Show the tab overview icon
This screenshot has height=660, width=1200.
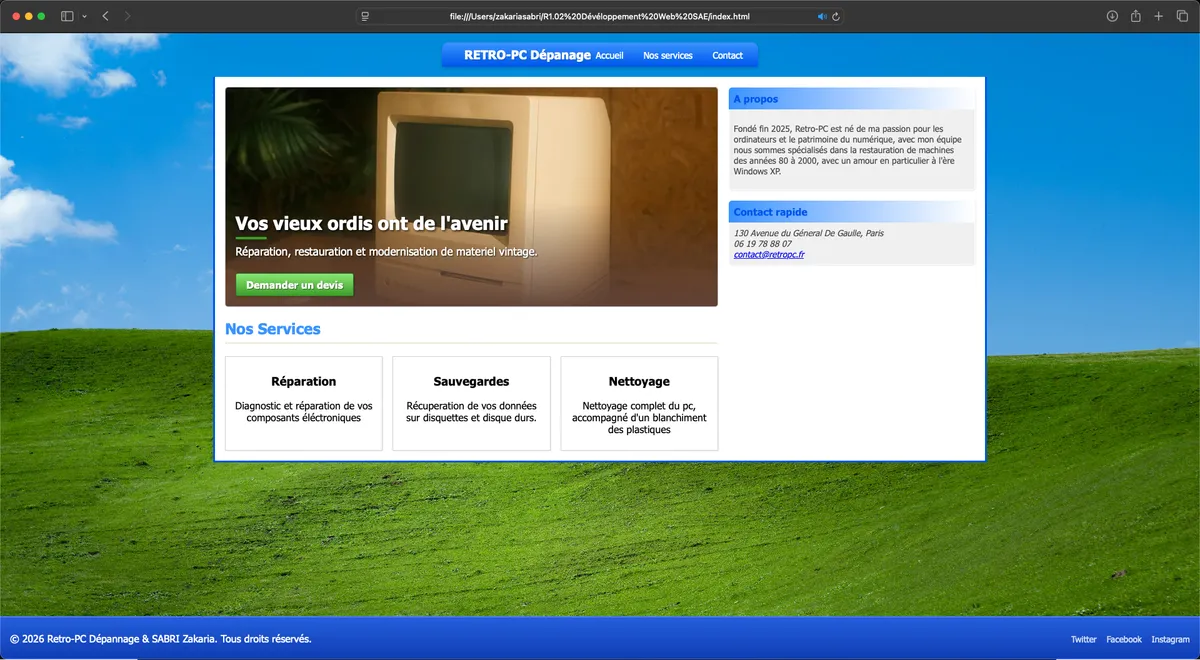click(x=1181, y=16)
